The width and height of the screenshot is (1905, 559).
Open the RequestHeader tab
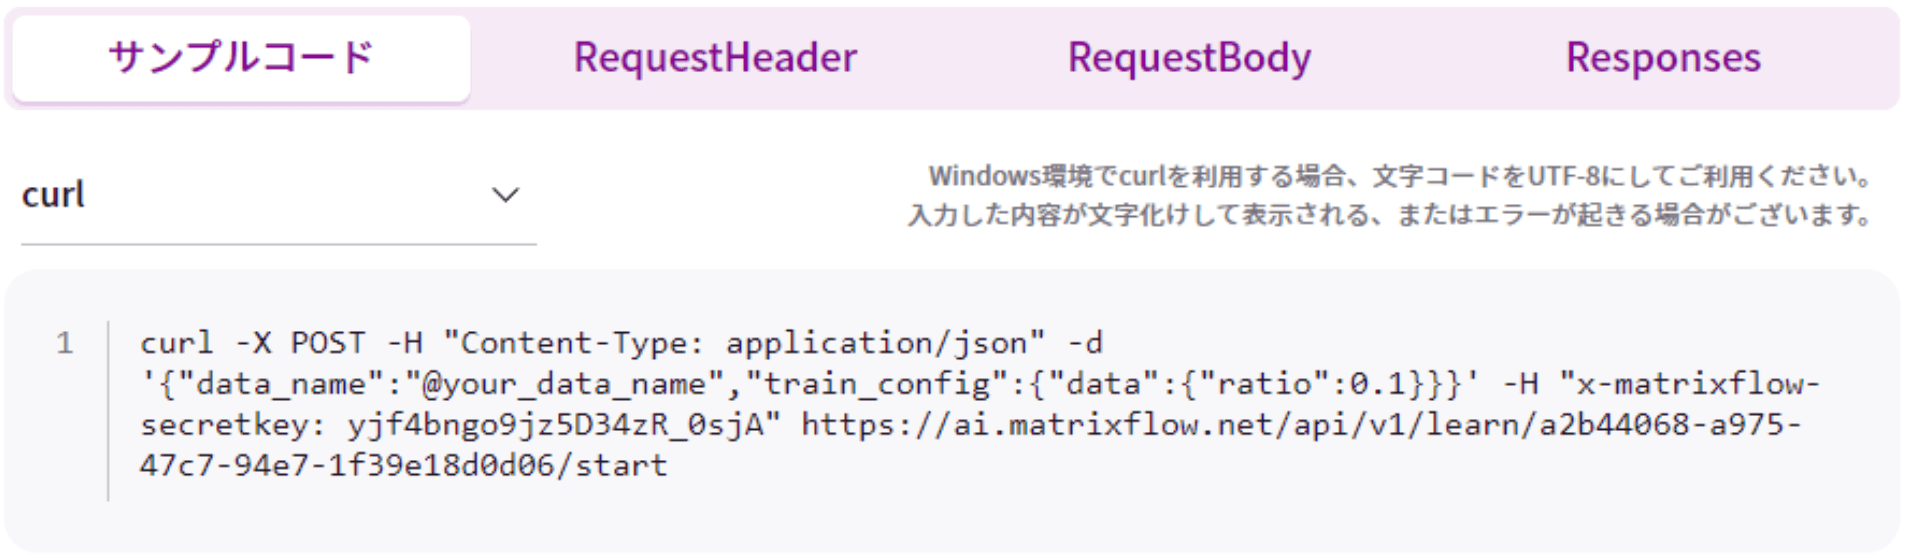tap(715, 58)
